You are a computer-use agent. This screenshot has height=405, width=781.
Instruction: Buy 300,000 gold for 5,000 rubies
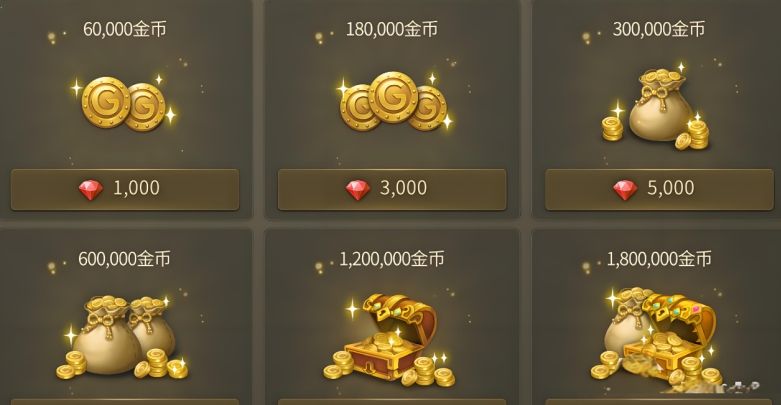[659, 190]
